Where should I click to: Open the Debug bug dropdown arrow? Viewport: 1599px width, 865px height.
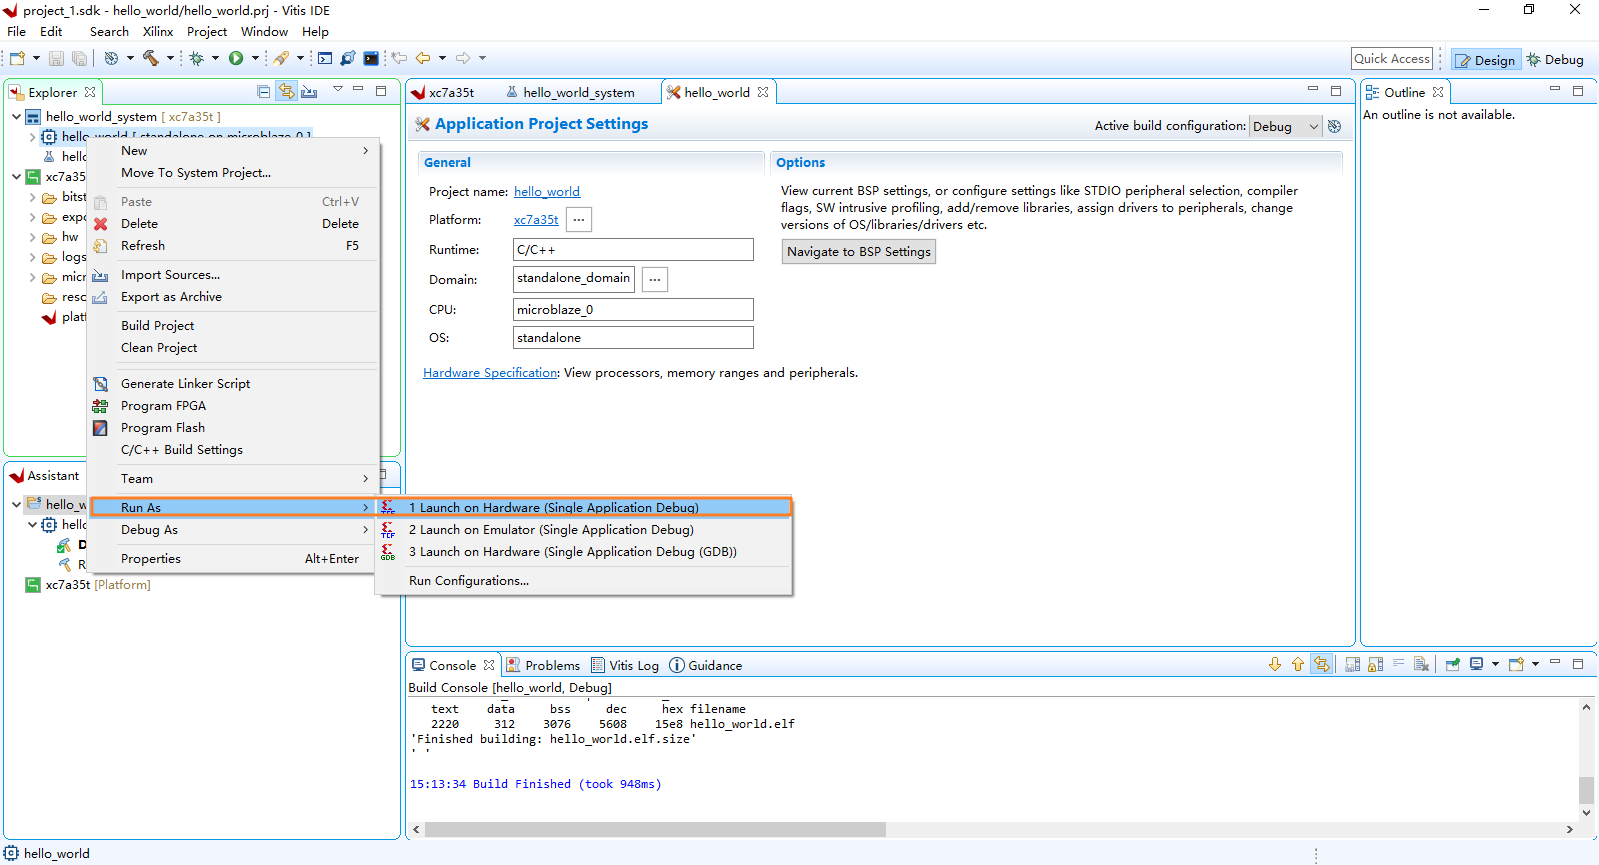click(215, 58)
